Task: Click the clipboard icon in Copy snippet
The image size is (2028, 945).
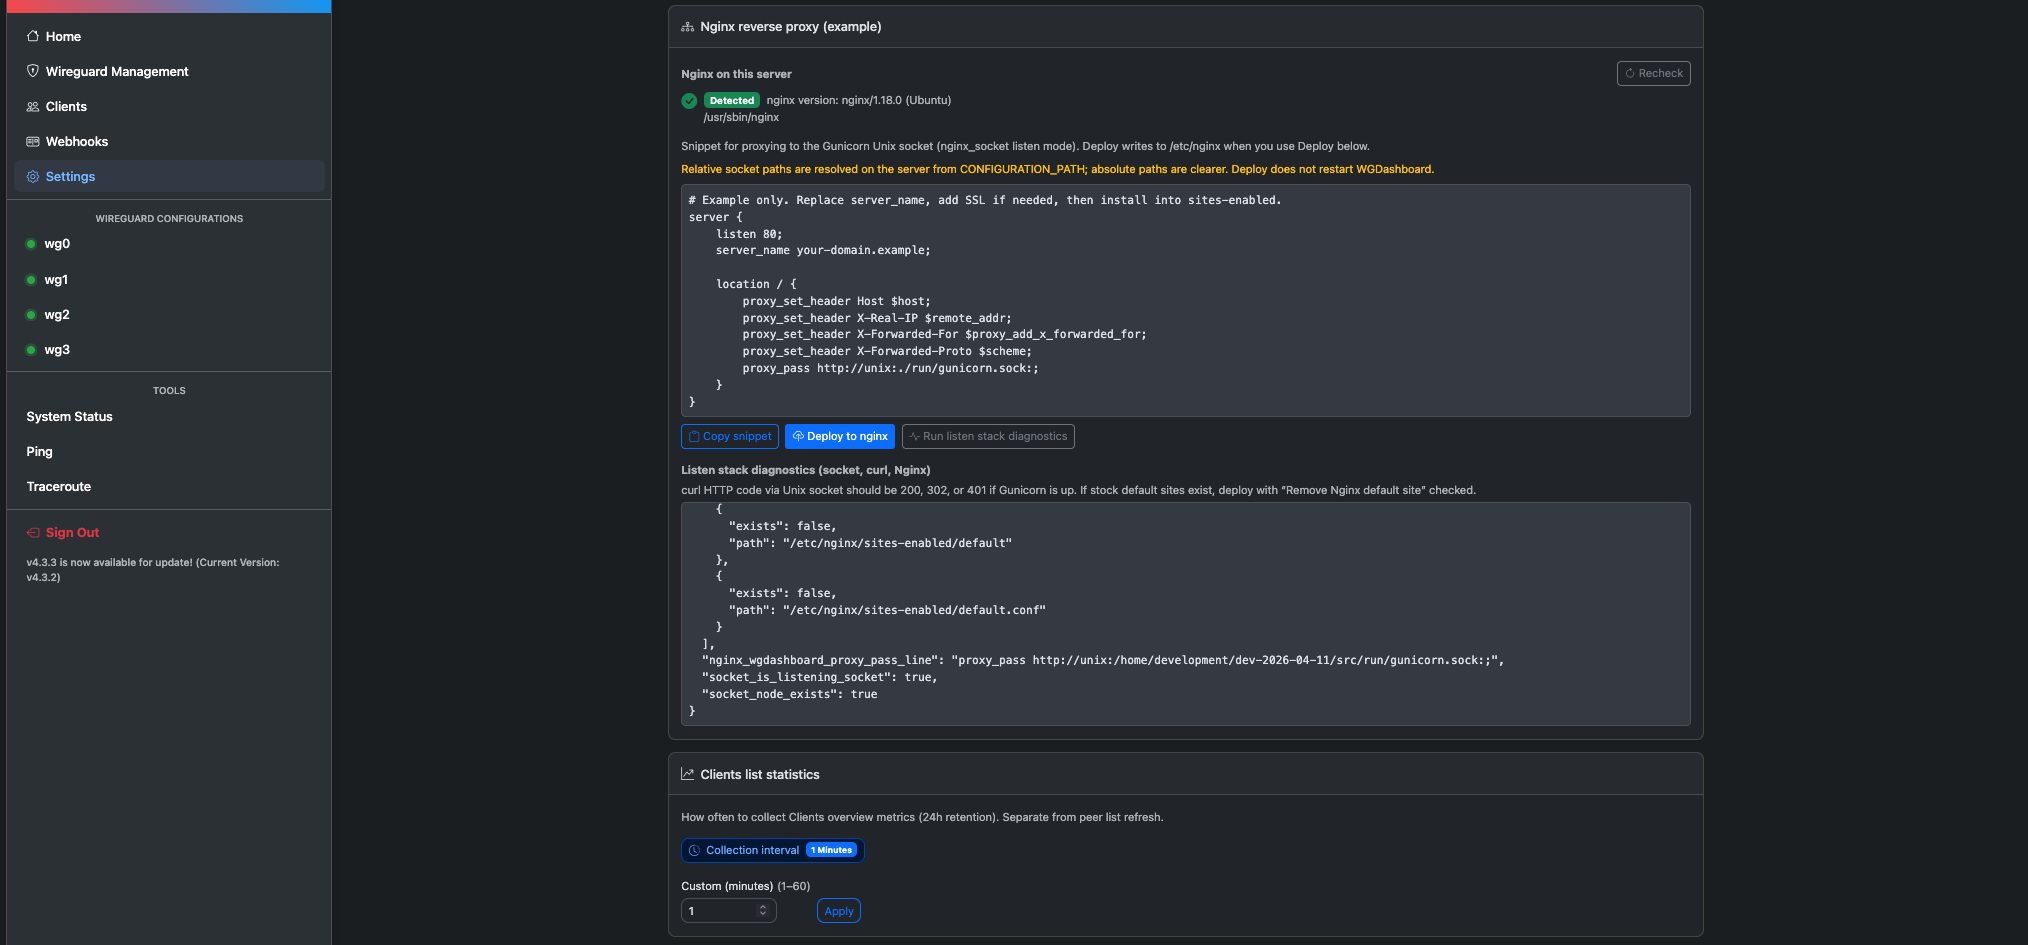Action: (694, 436)
